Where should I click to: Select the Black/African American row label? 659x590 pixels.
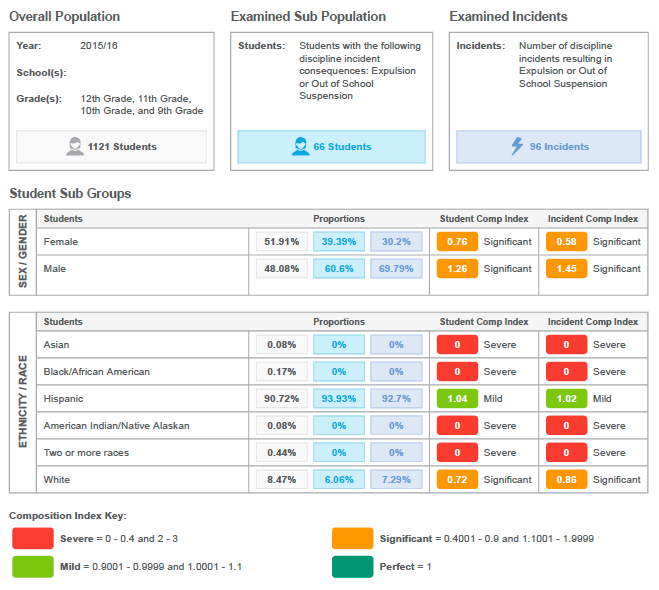coord(96,371)
